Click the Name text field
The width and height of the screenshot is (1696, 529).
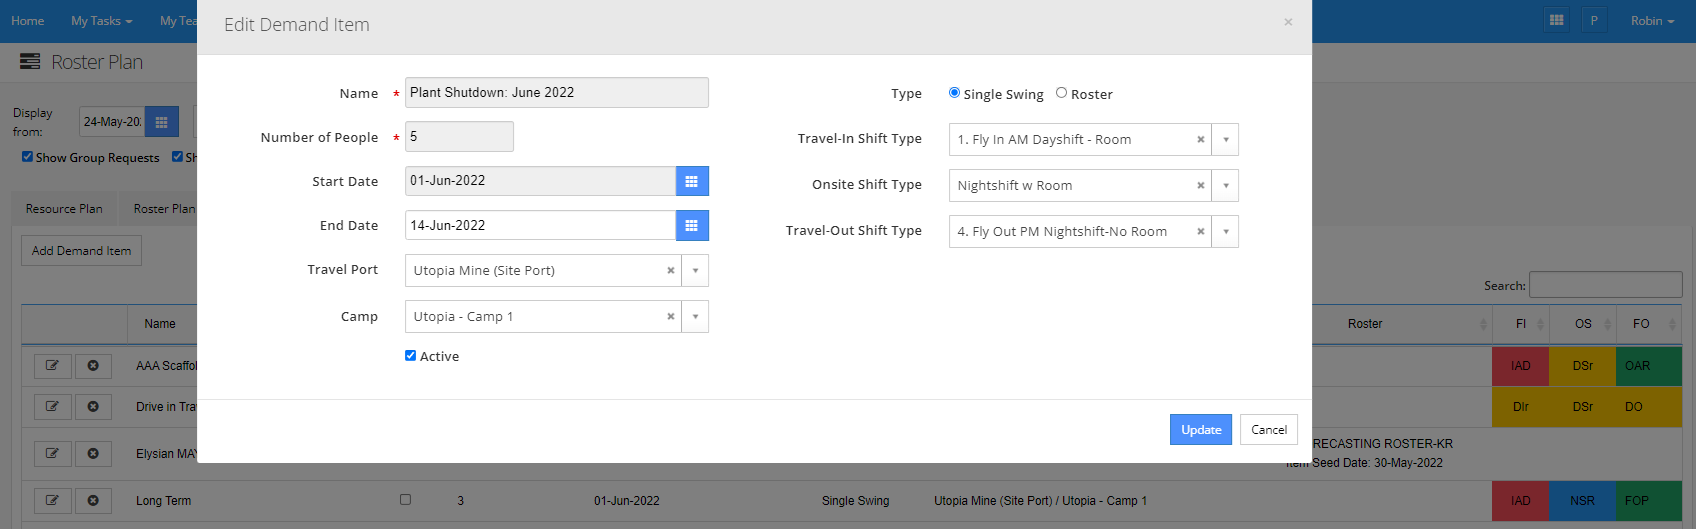coord(557,93)
